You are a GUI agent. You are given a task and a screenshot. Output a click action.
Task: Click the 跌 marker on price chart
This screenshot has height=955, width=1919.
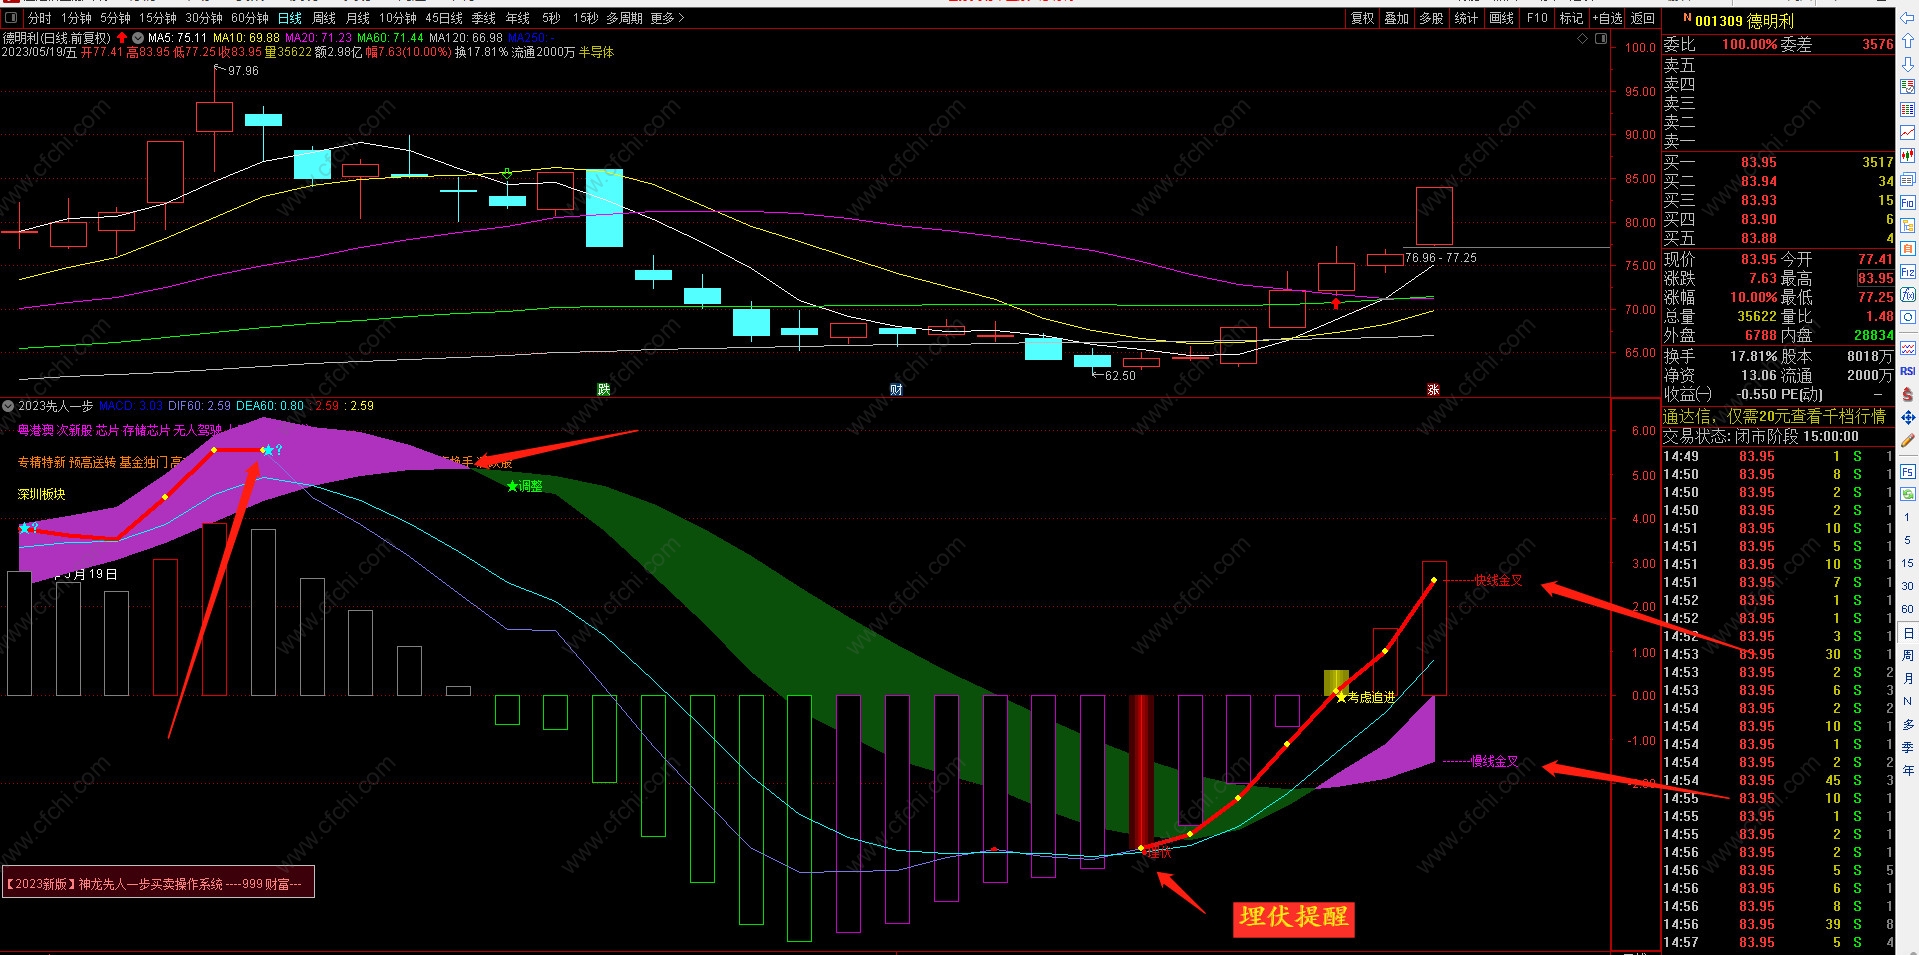pos(603,390)
